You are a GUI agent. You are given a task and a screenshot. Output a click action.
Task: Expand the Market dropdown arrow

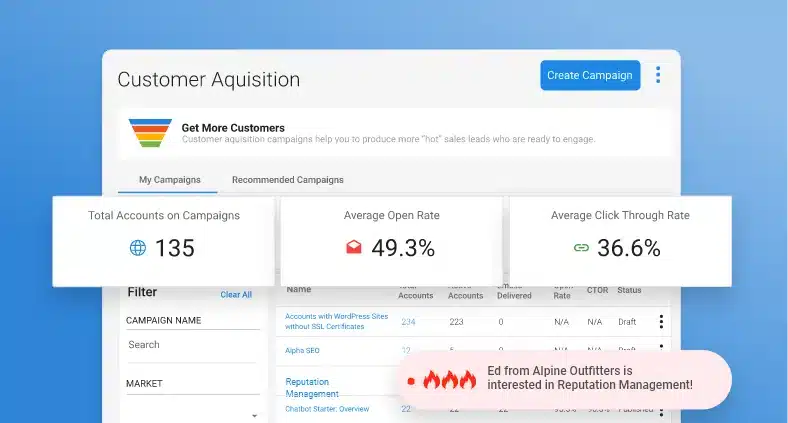click(x=254, y=415)
